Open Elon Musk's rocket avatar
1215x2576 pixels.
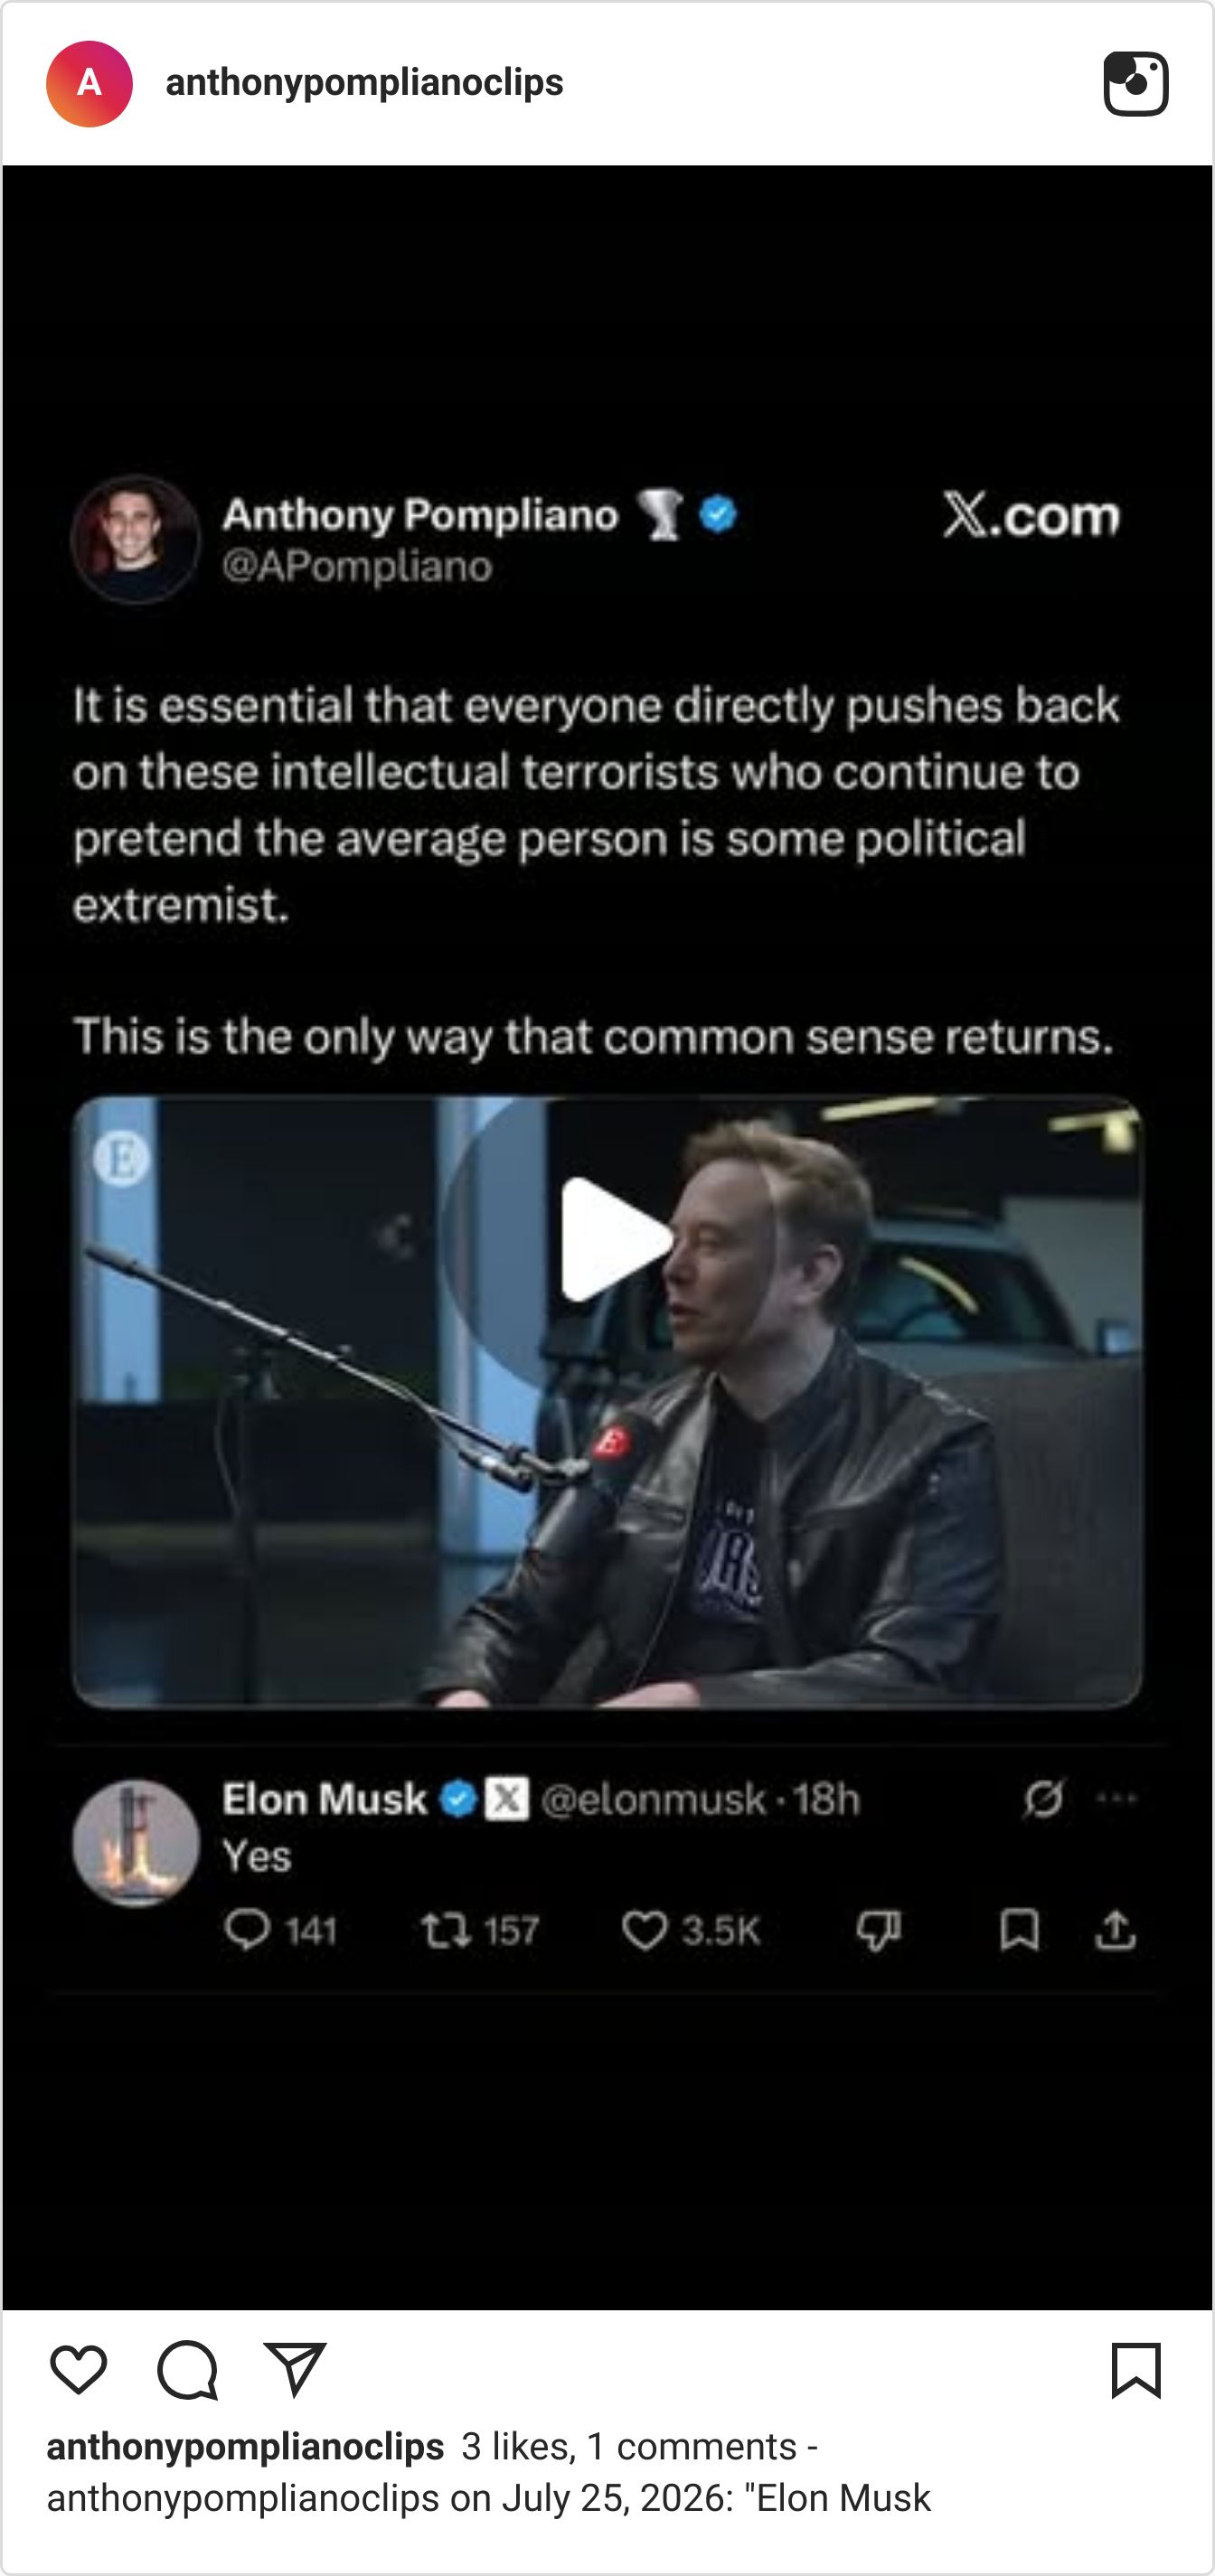click(x=136, y=1842)
